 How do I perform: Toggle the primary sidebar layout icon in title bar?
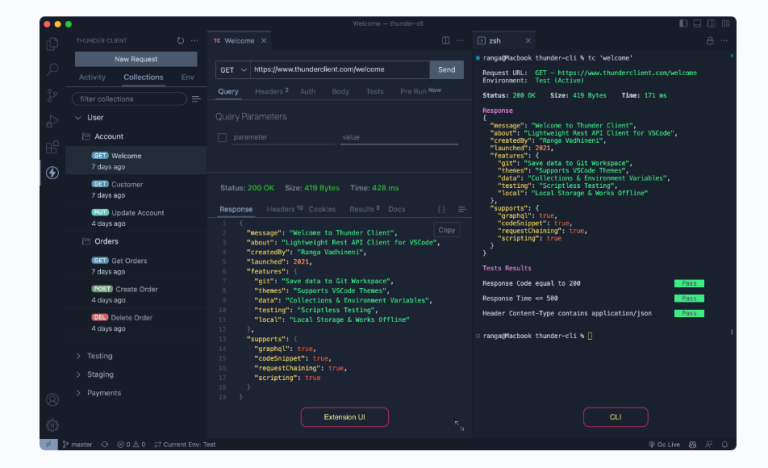(684, 23)
